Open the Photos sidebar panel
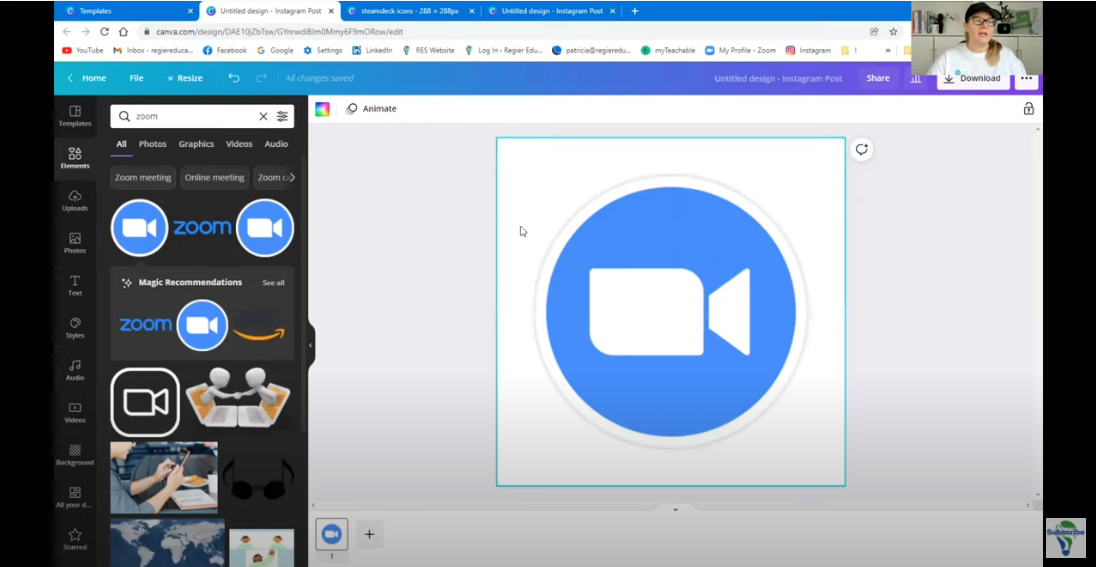 click(75, 243)
